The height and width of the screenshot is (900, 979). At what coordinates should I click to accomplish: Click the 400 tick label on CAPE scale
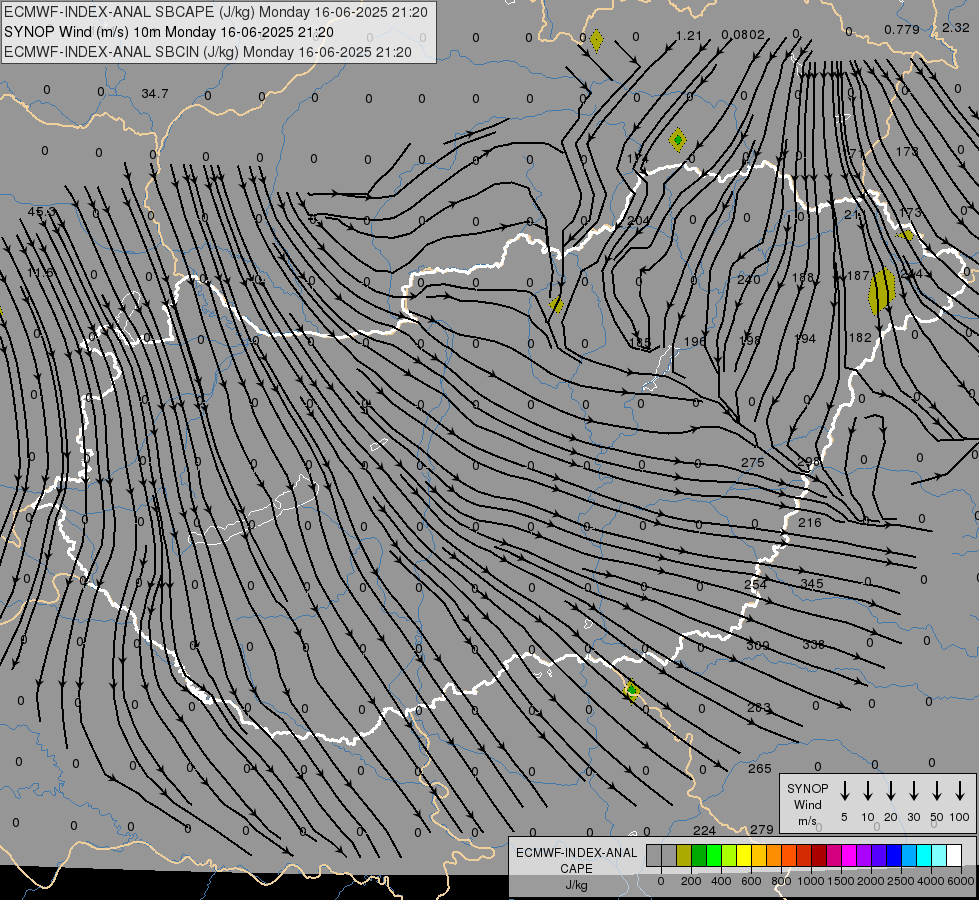pos(721,881)
